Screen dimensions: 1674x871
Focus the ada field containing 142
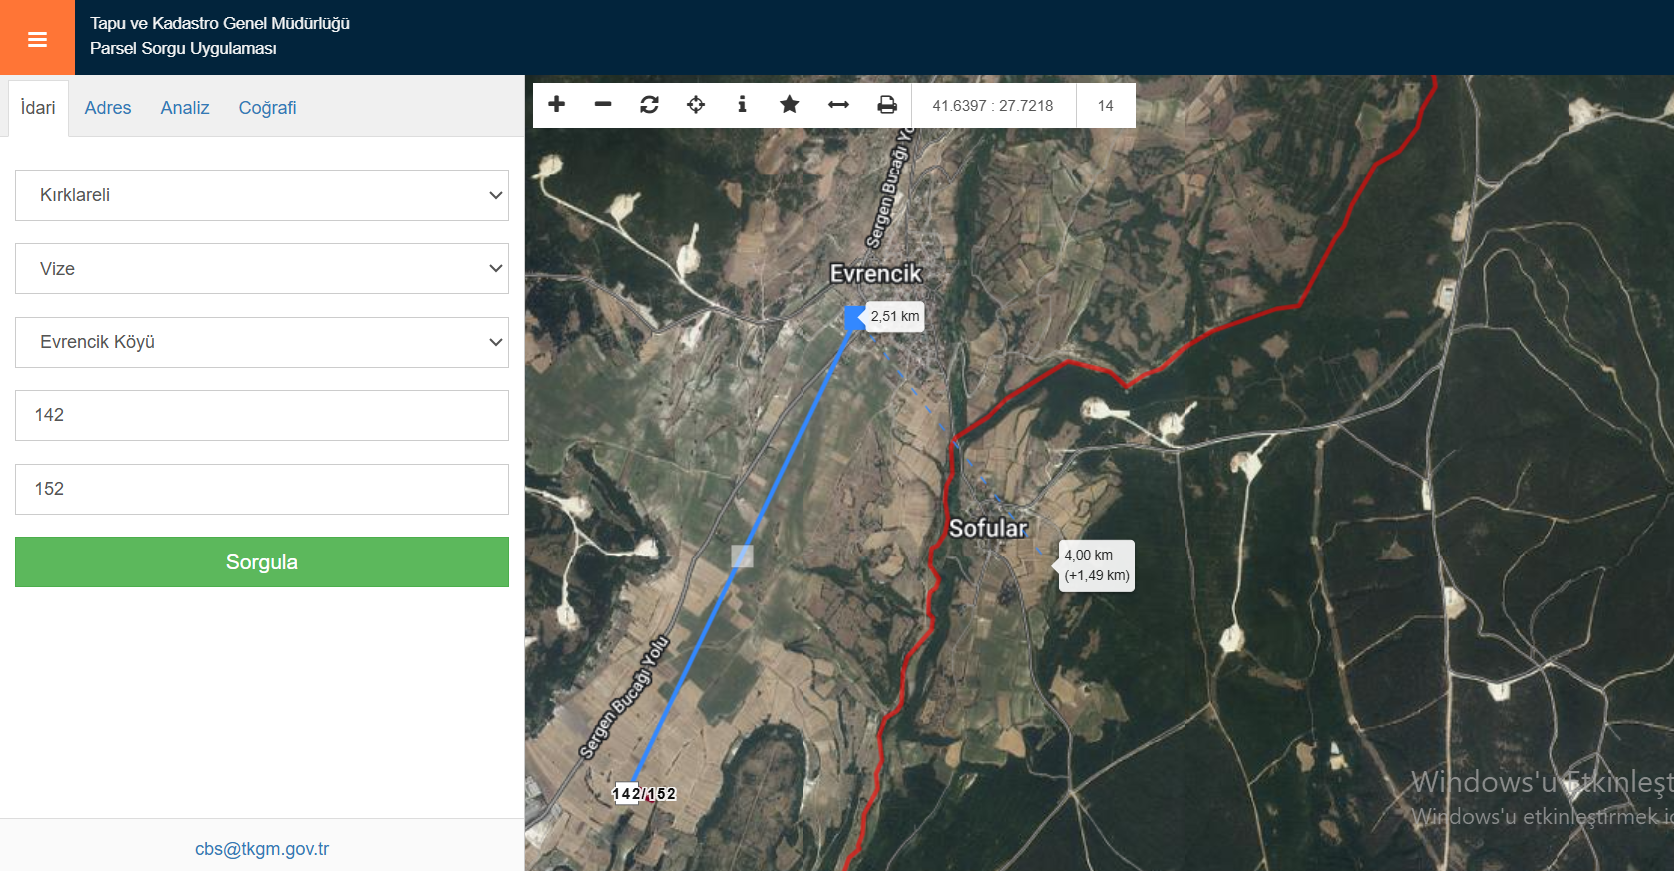click(262, 415)
